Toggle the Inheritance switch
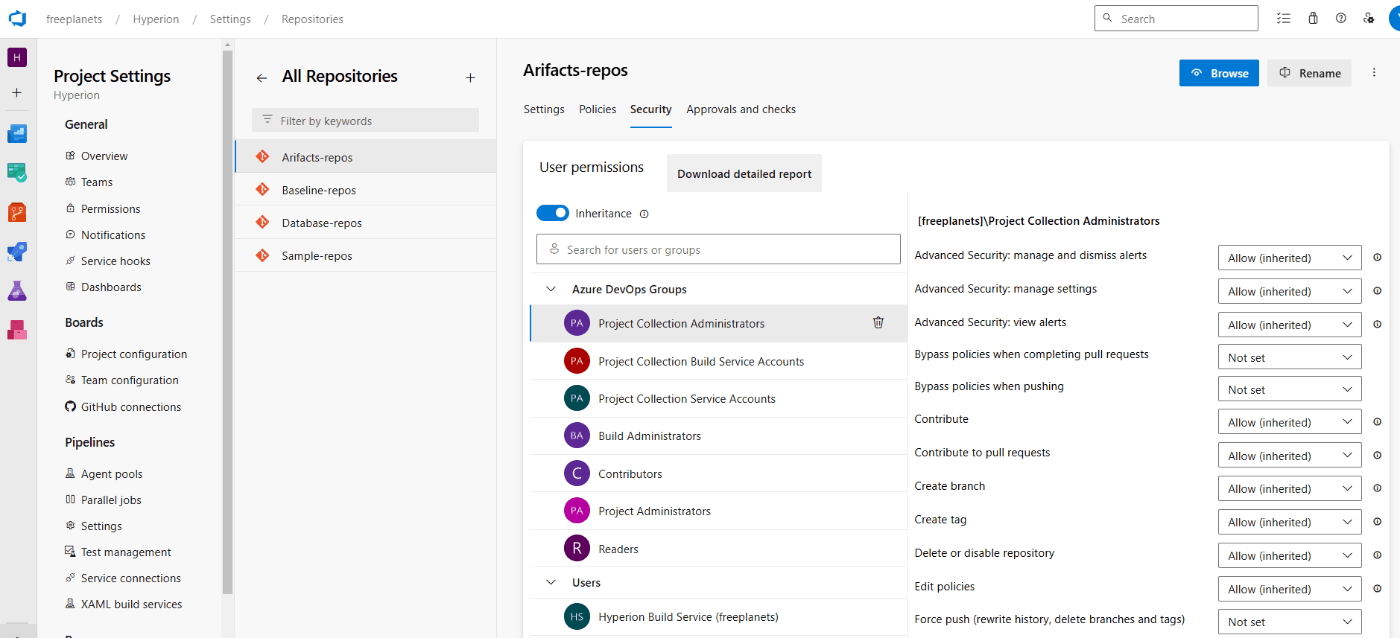Image resolution: width=1400 pixels, height=638 pixels. tap(552, 213)
